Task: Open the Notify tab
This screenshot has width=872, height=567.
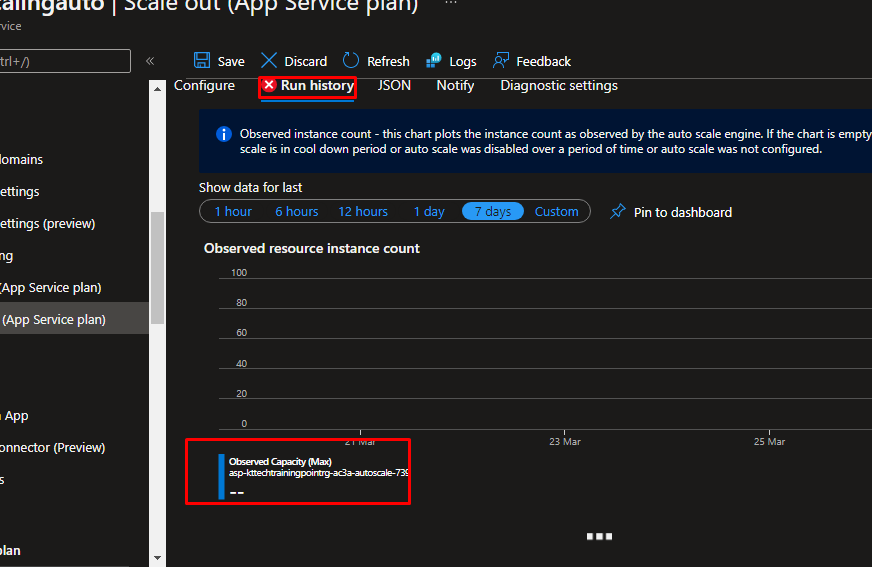Action: (x=455, y=86)
